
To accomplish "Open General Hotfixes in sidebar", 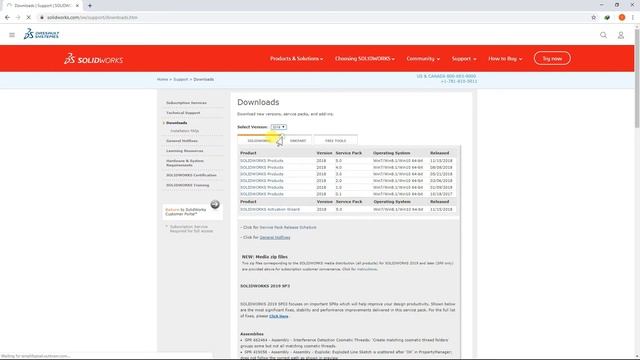I will 182,141.
